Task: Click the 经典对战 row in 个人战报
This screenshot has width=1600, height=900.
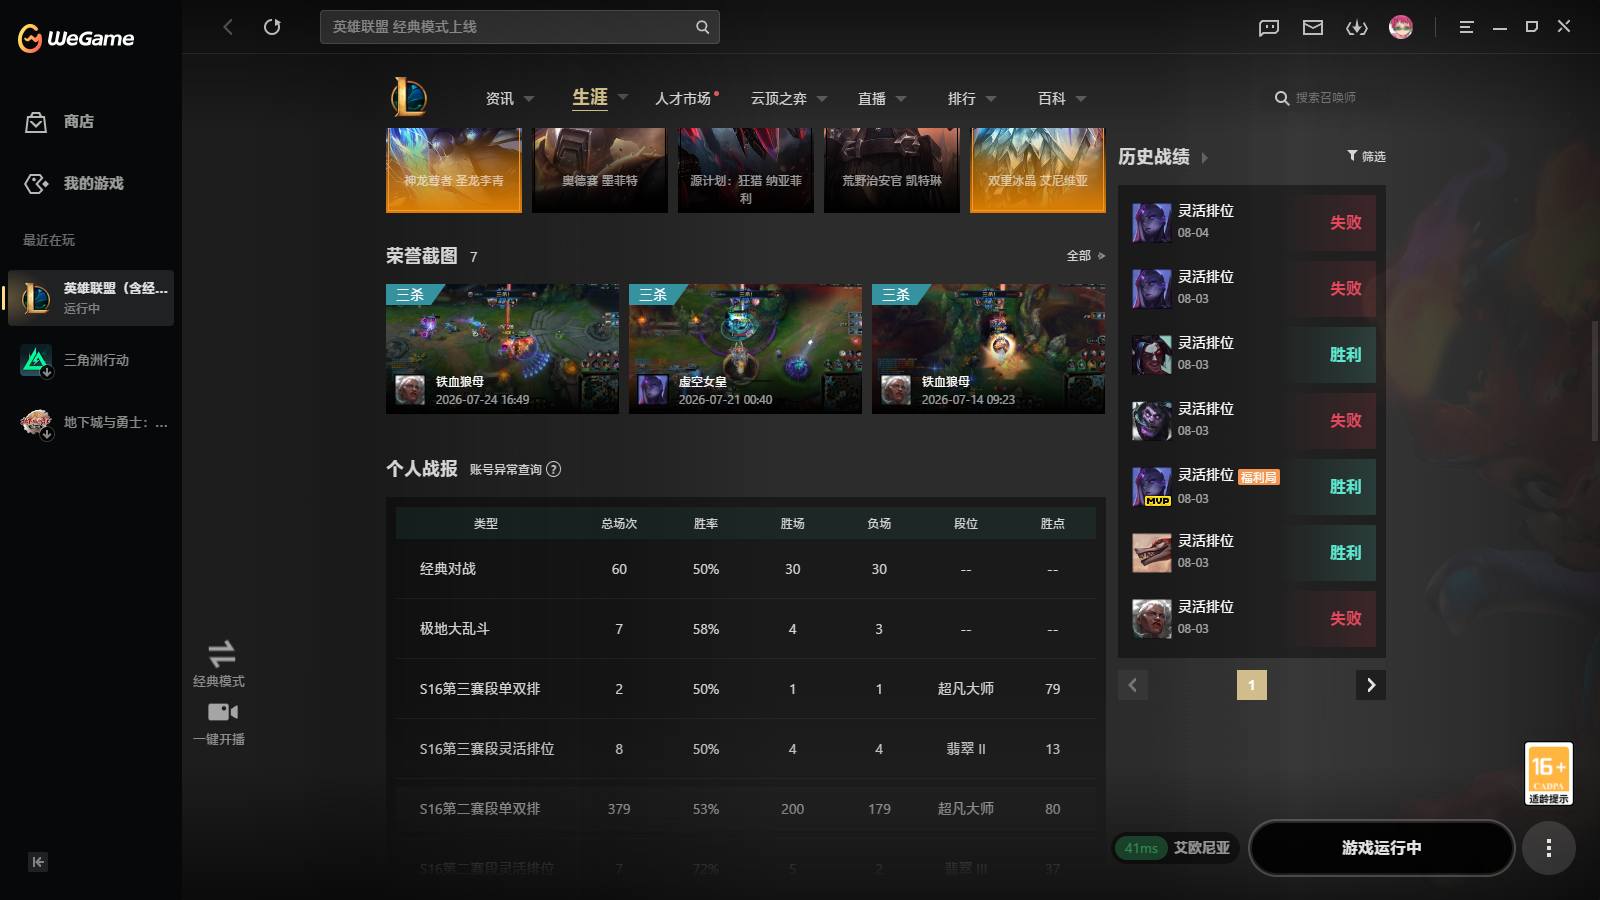Action: tap(746, 569)
